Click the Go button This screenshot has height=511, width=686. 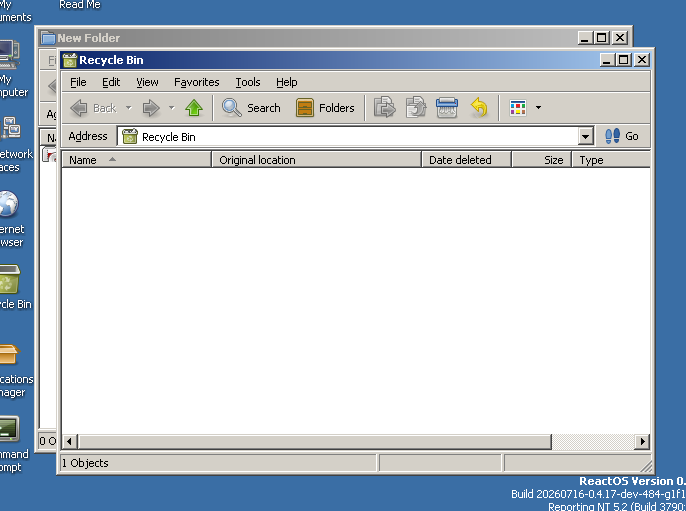point(622,136)
